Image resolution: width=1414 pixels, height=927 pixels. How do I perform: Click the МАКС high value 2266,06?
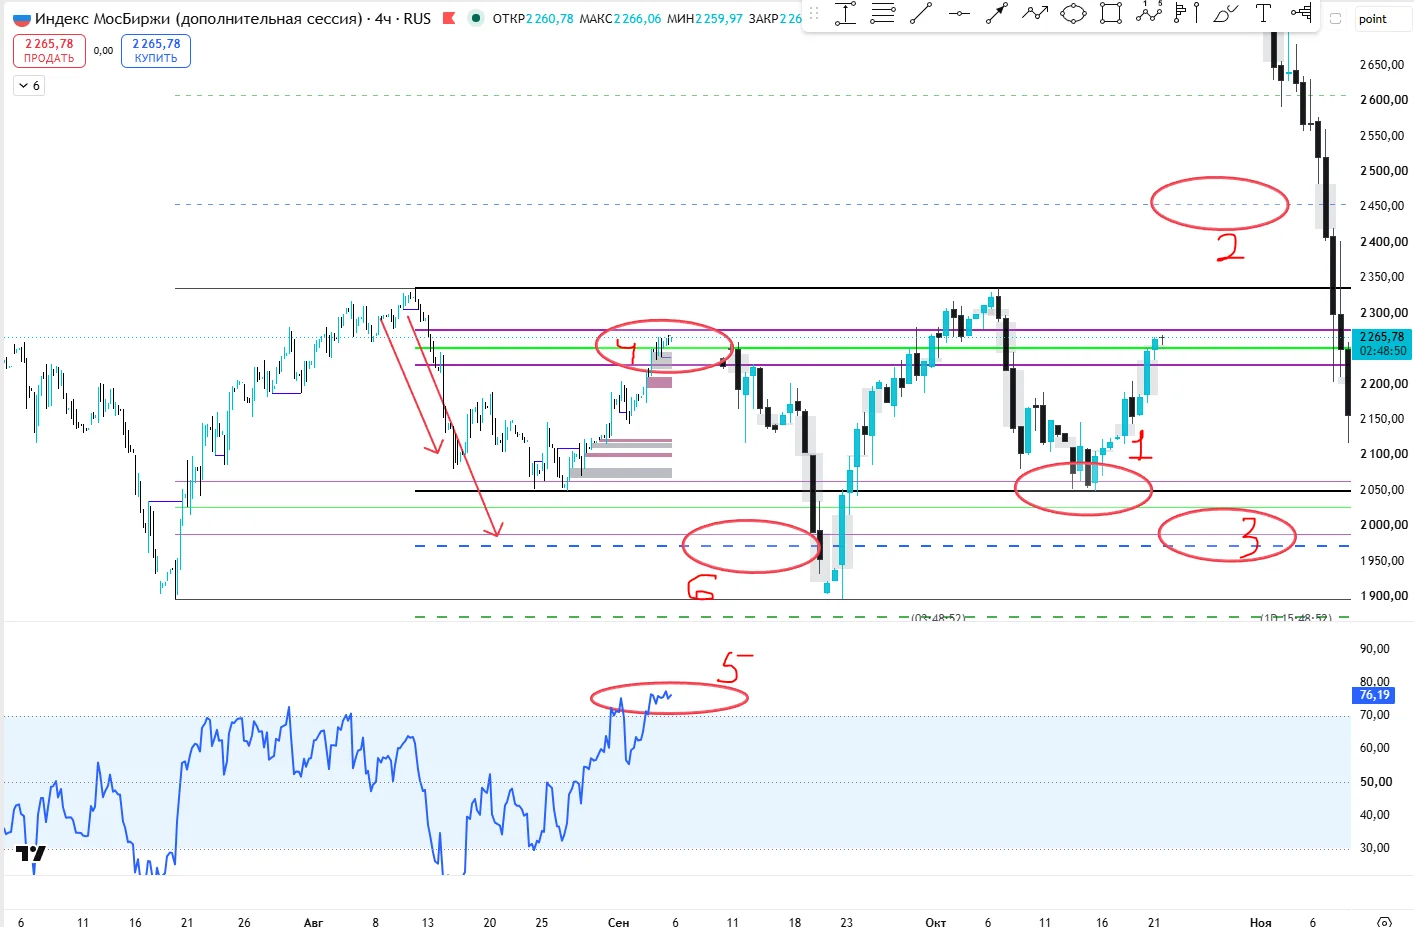coord(637,19)
